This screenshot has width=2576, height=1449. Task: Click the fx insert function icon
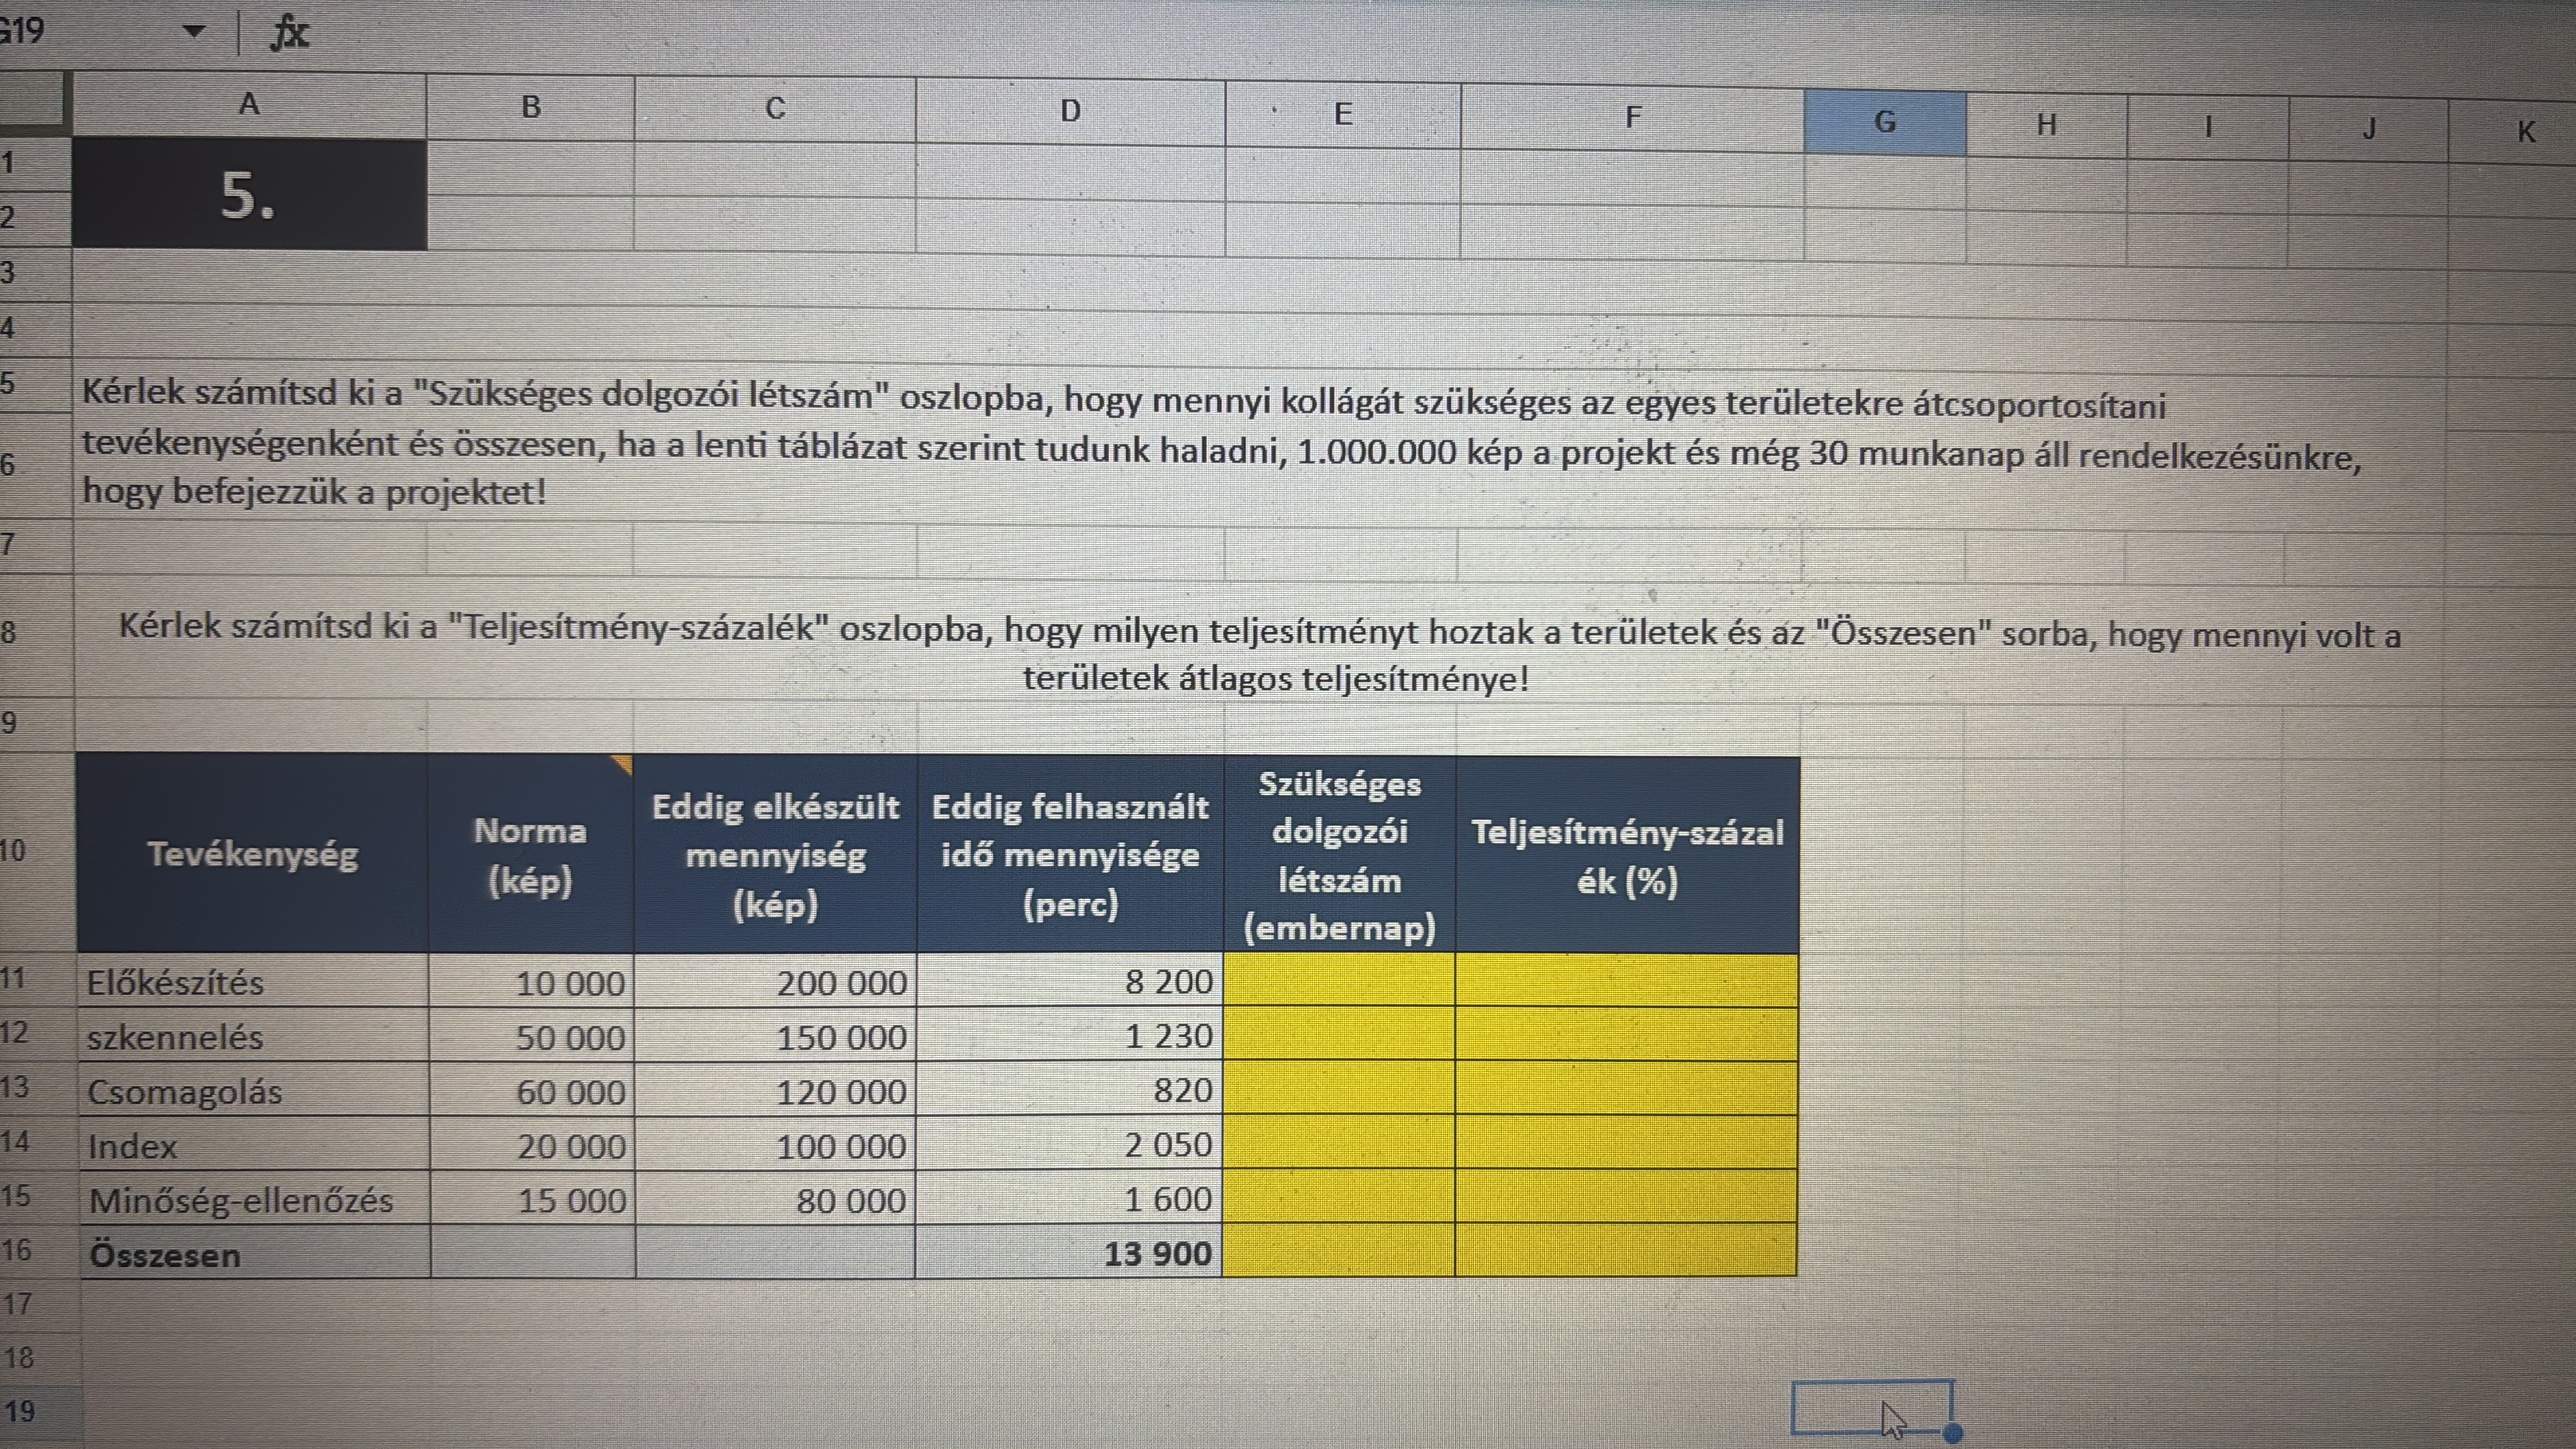290,33
